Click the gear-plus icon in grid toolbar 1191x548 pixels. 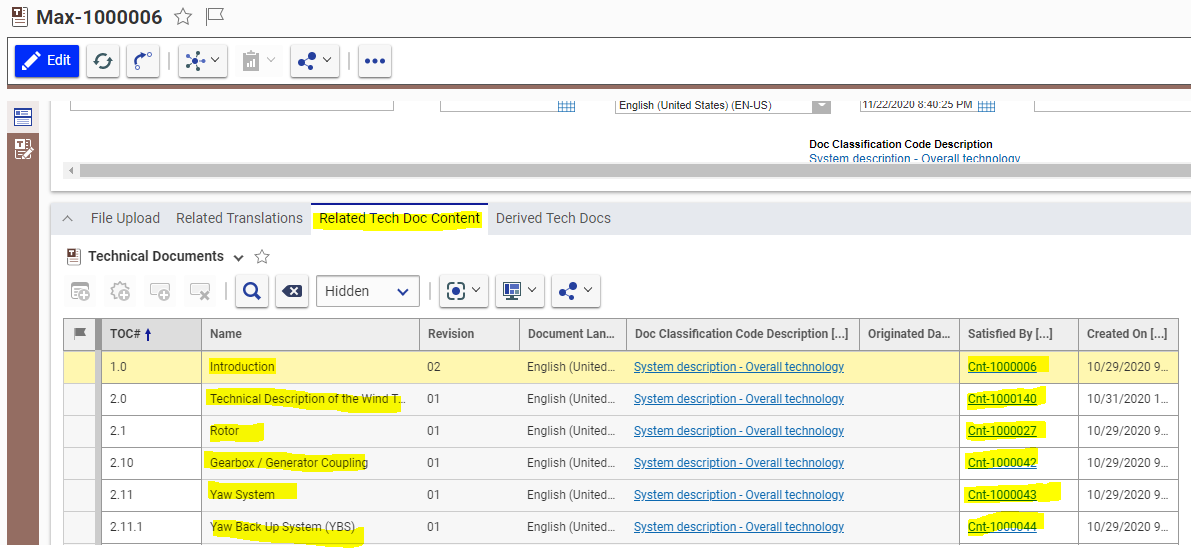click(x=120, y=291)
